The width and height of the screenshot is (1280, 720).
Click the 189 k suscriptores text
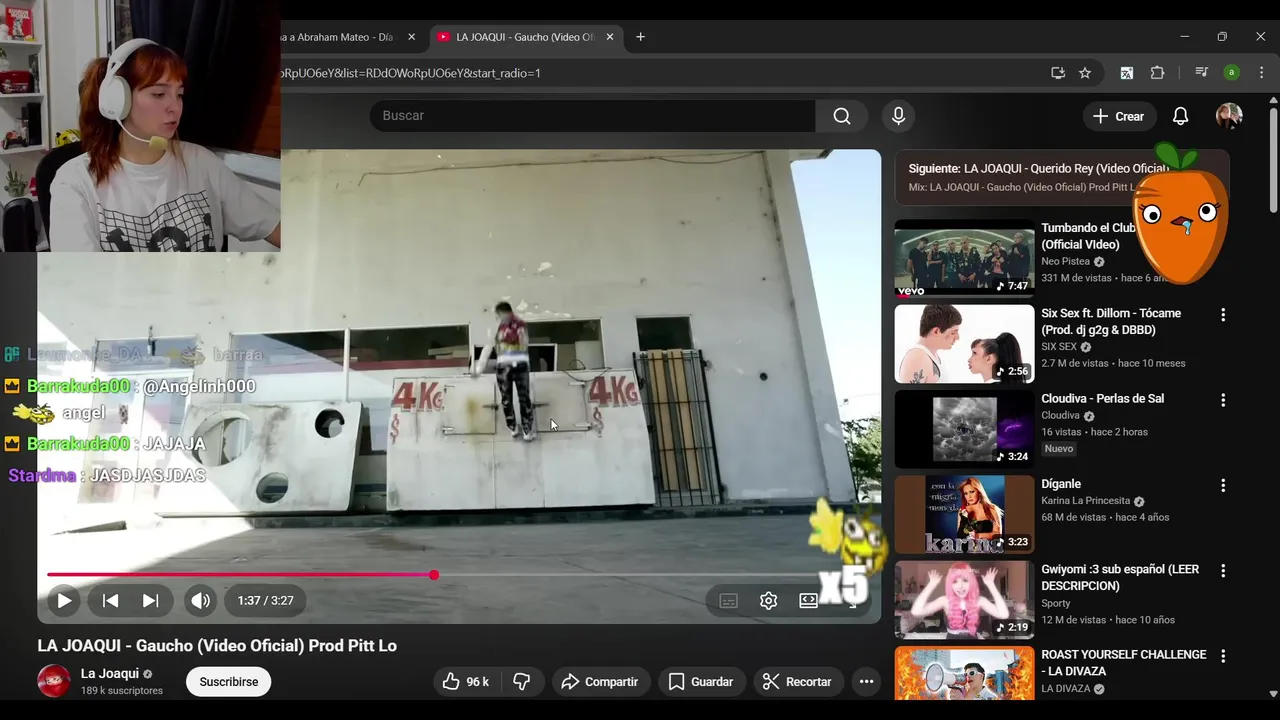pyautogui.click(x=122, y=691)
